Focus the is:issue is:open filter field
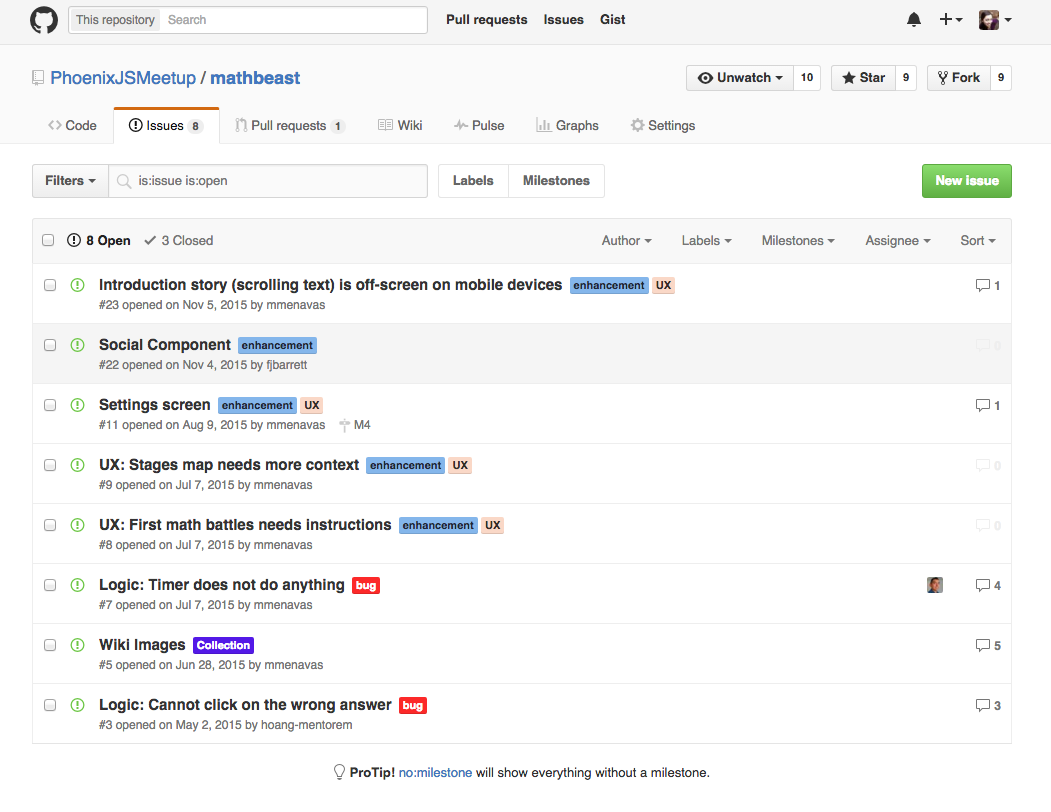Screen dimensions: 1051x812 point(268,181)
